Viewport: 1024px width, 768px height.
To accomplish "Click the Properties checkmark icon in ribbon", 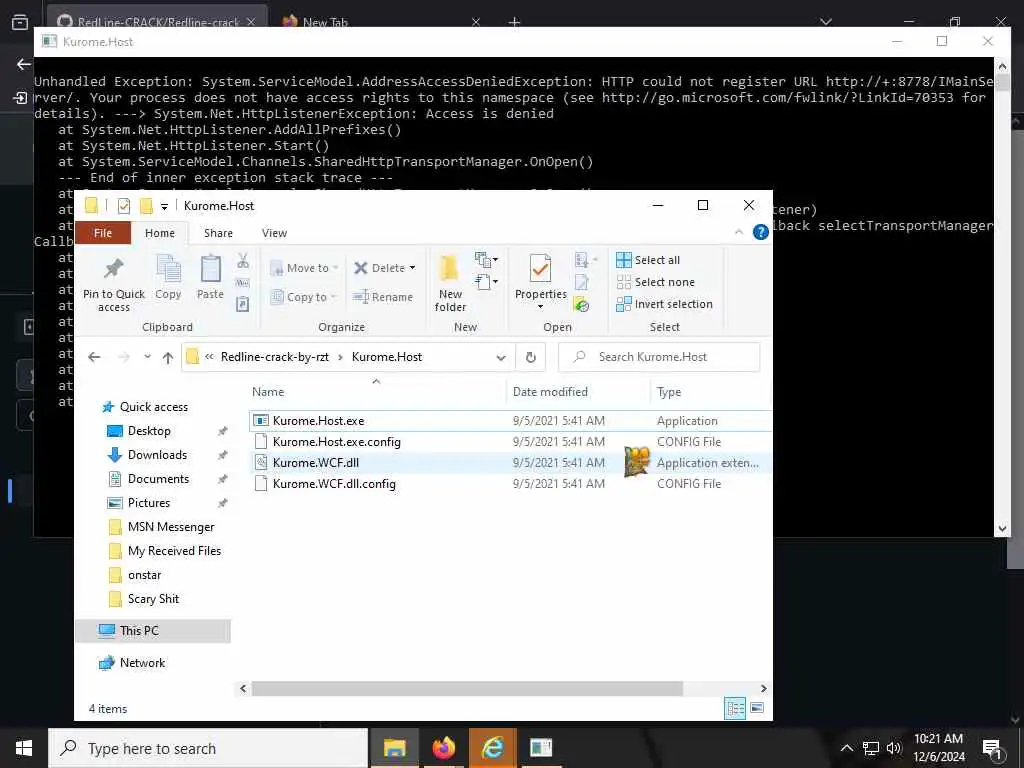I will [x=540, y=269].
